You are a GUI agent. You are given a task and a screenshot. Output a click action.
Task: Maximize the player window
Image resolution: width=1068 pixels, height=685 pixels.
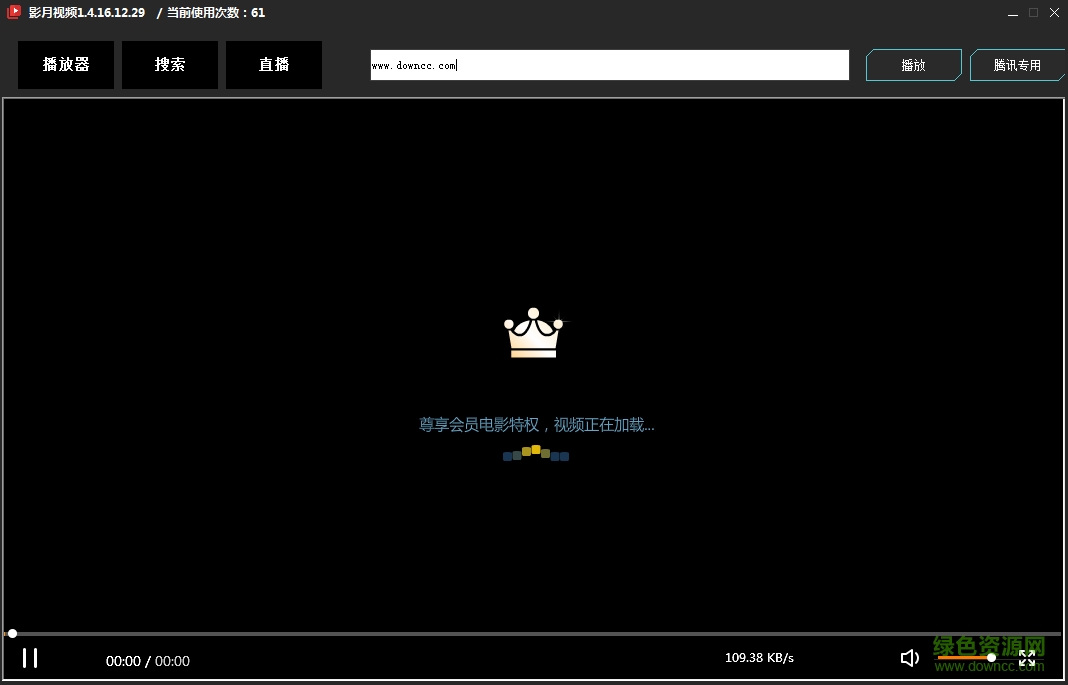1033,12
